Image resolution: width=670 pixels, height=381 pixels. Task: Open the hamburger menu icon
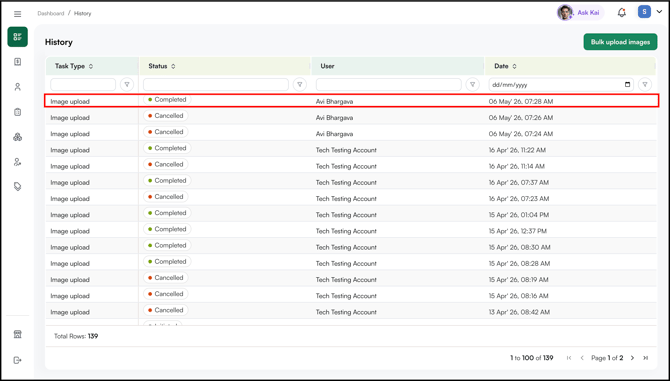(x=18, y=14)
